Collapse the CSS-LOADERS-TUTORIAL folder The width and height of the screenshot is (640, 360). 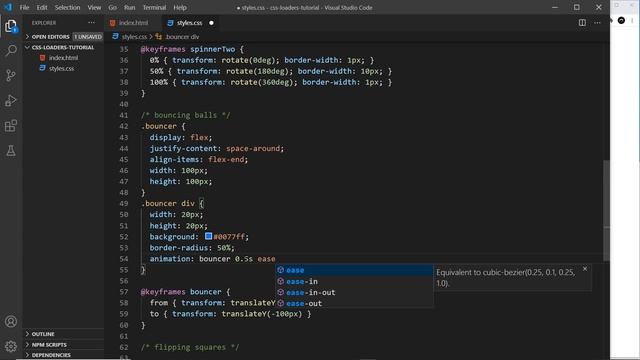click(63, 47)
